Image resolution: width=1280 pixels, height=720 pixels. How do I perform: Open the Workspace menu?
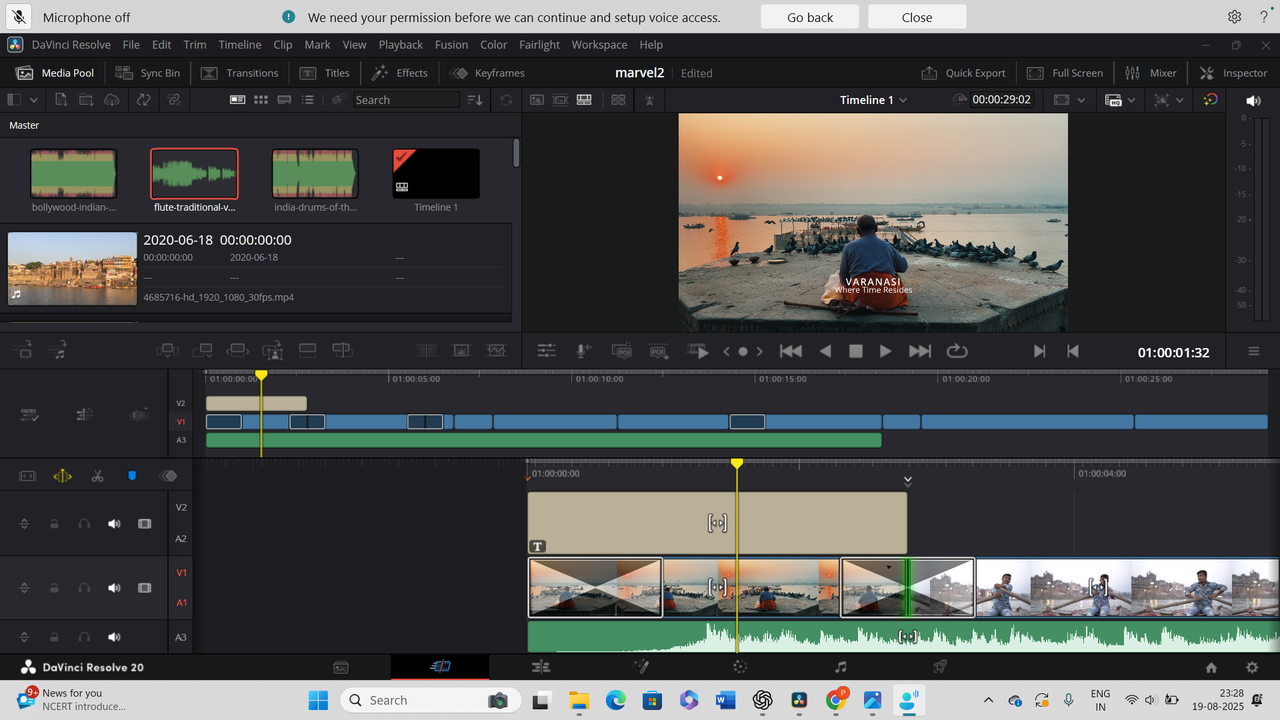pos(599,45)
